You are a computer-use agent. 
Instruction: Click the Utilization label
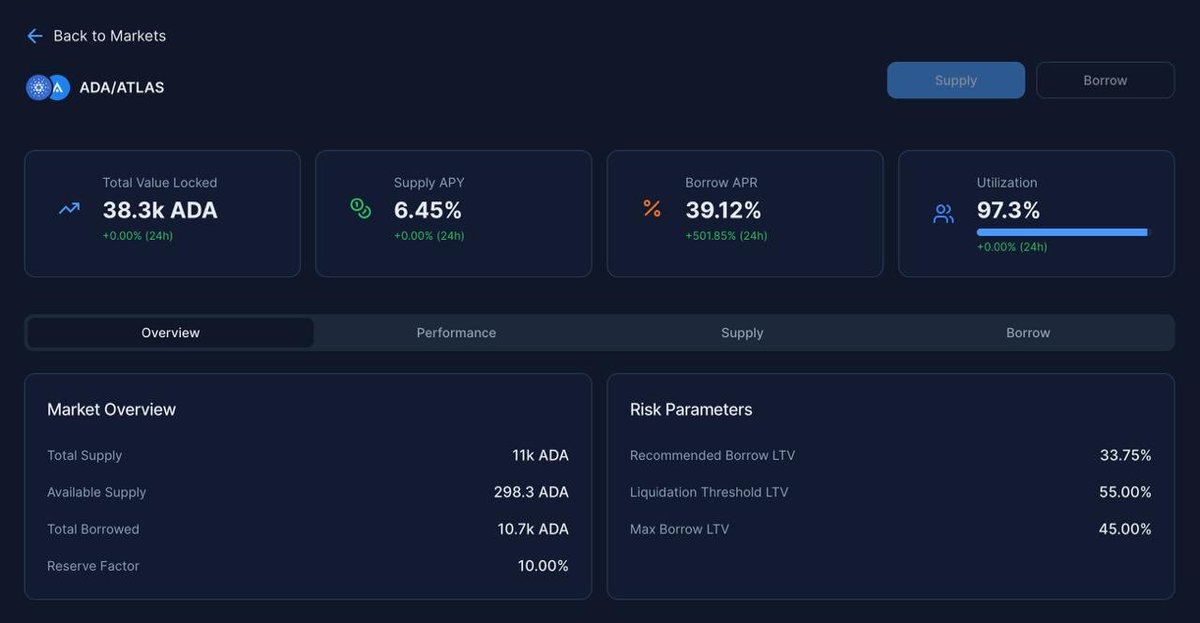coord(1007,183)
